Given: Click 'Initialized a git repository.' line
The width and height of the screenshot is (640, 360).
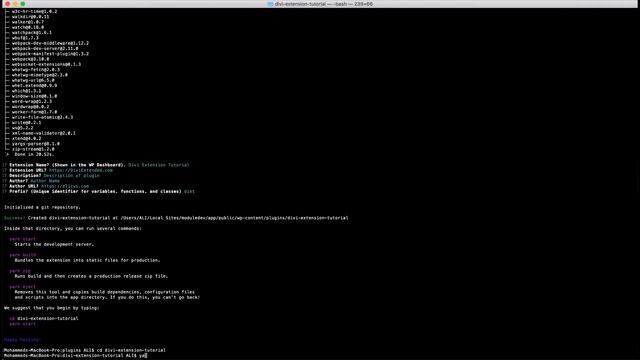Looking at the screenshot, I should point(42,208).
